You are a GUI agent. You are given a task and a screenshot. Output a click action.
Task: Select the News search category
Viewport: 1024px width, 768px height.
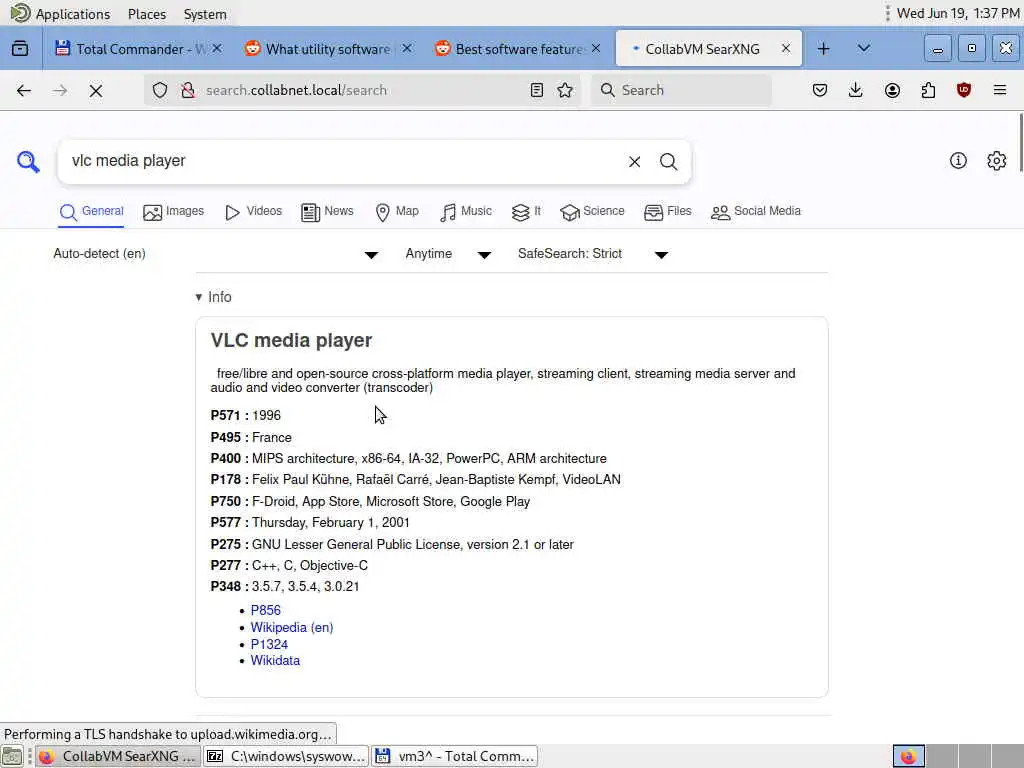tap(327, 212)
